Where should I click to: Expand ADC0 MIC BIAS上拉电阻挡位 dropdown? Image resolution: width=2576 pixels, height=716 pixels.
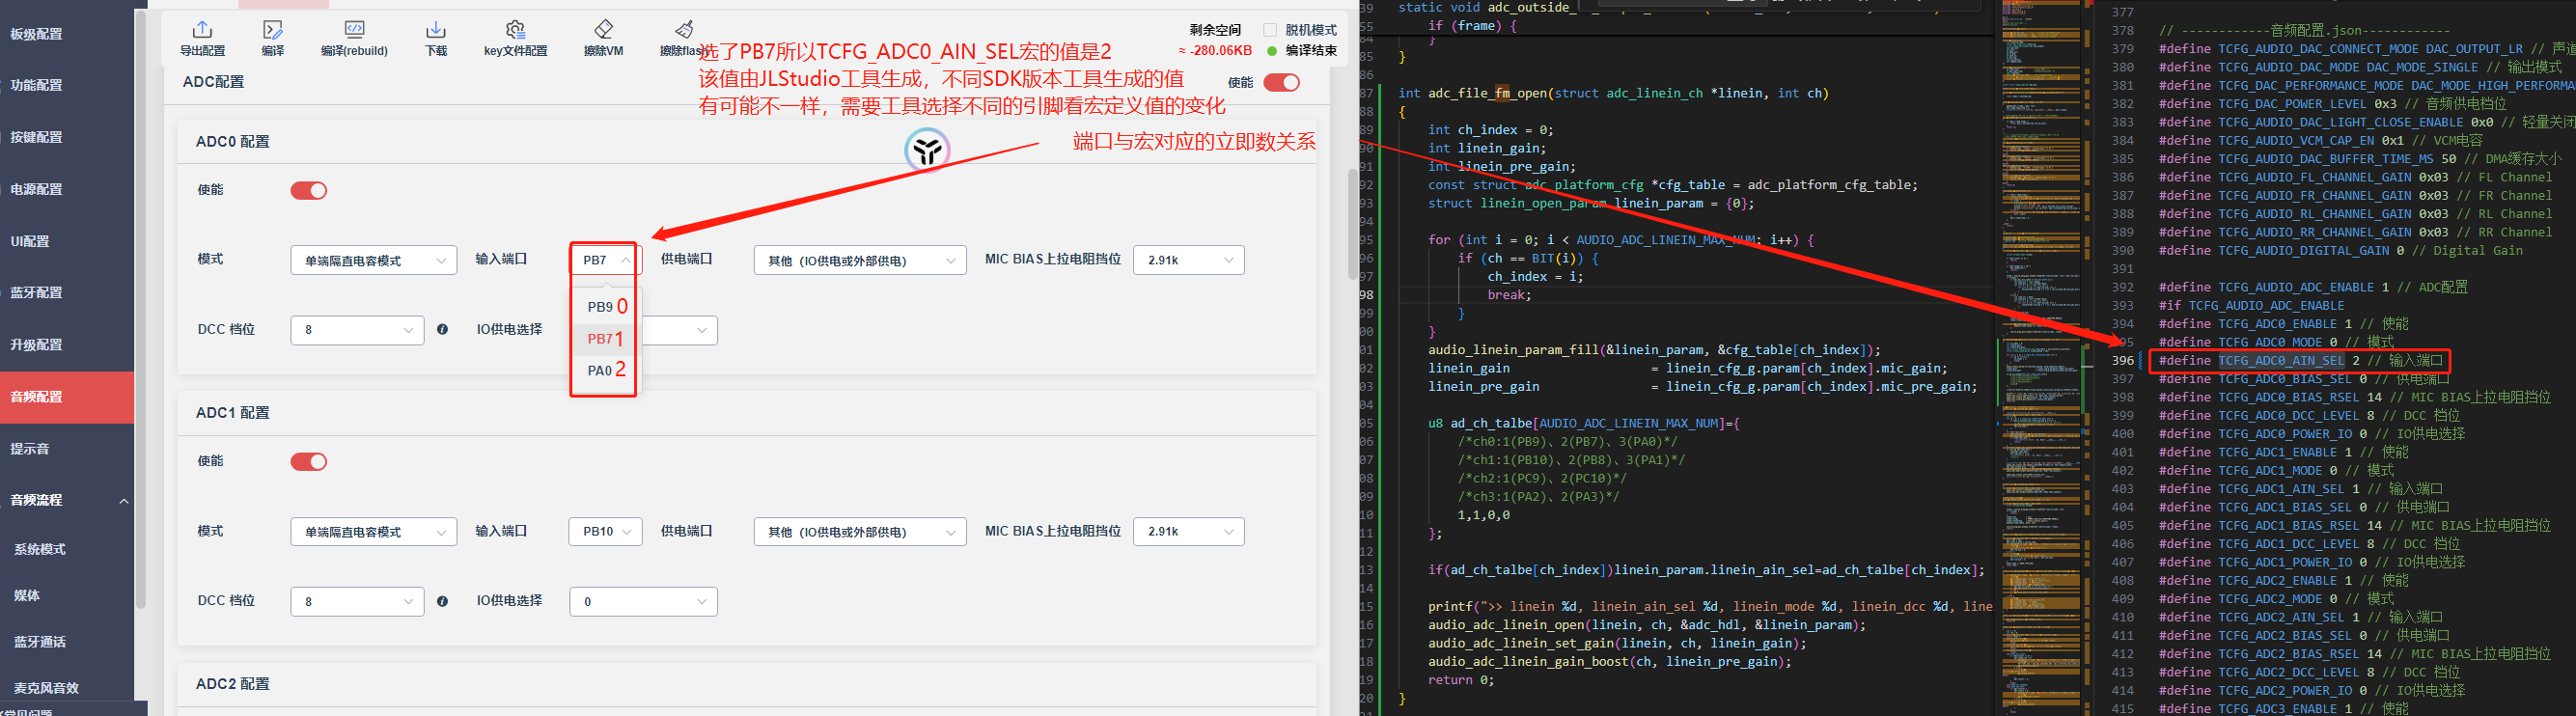tap(1189, 260)
